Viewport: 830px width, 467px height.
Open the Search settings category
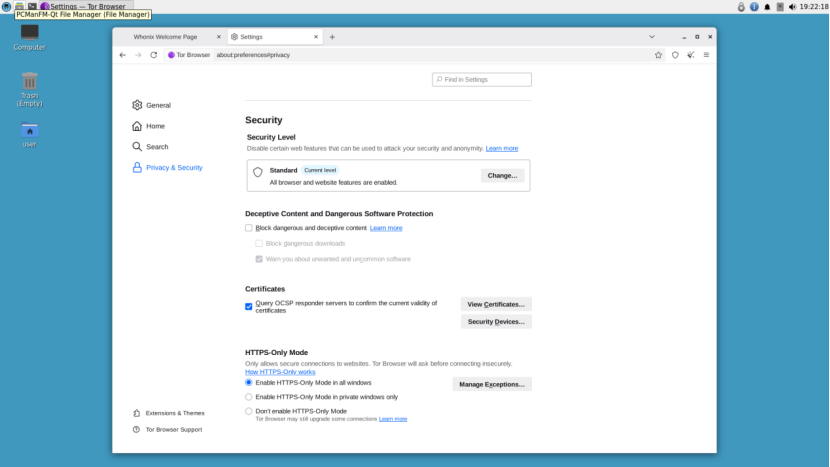[150, 147]
